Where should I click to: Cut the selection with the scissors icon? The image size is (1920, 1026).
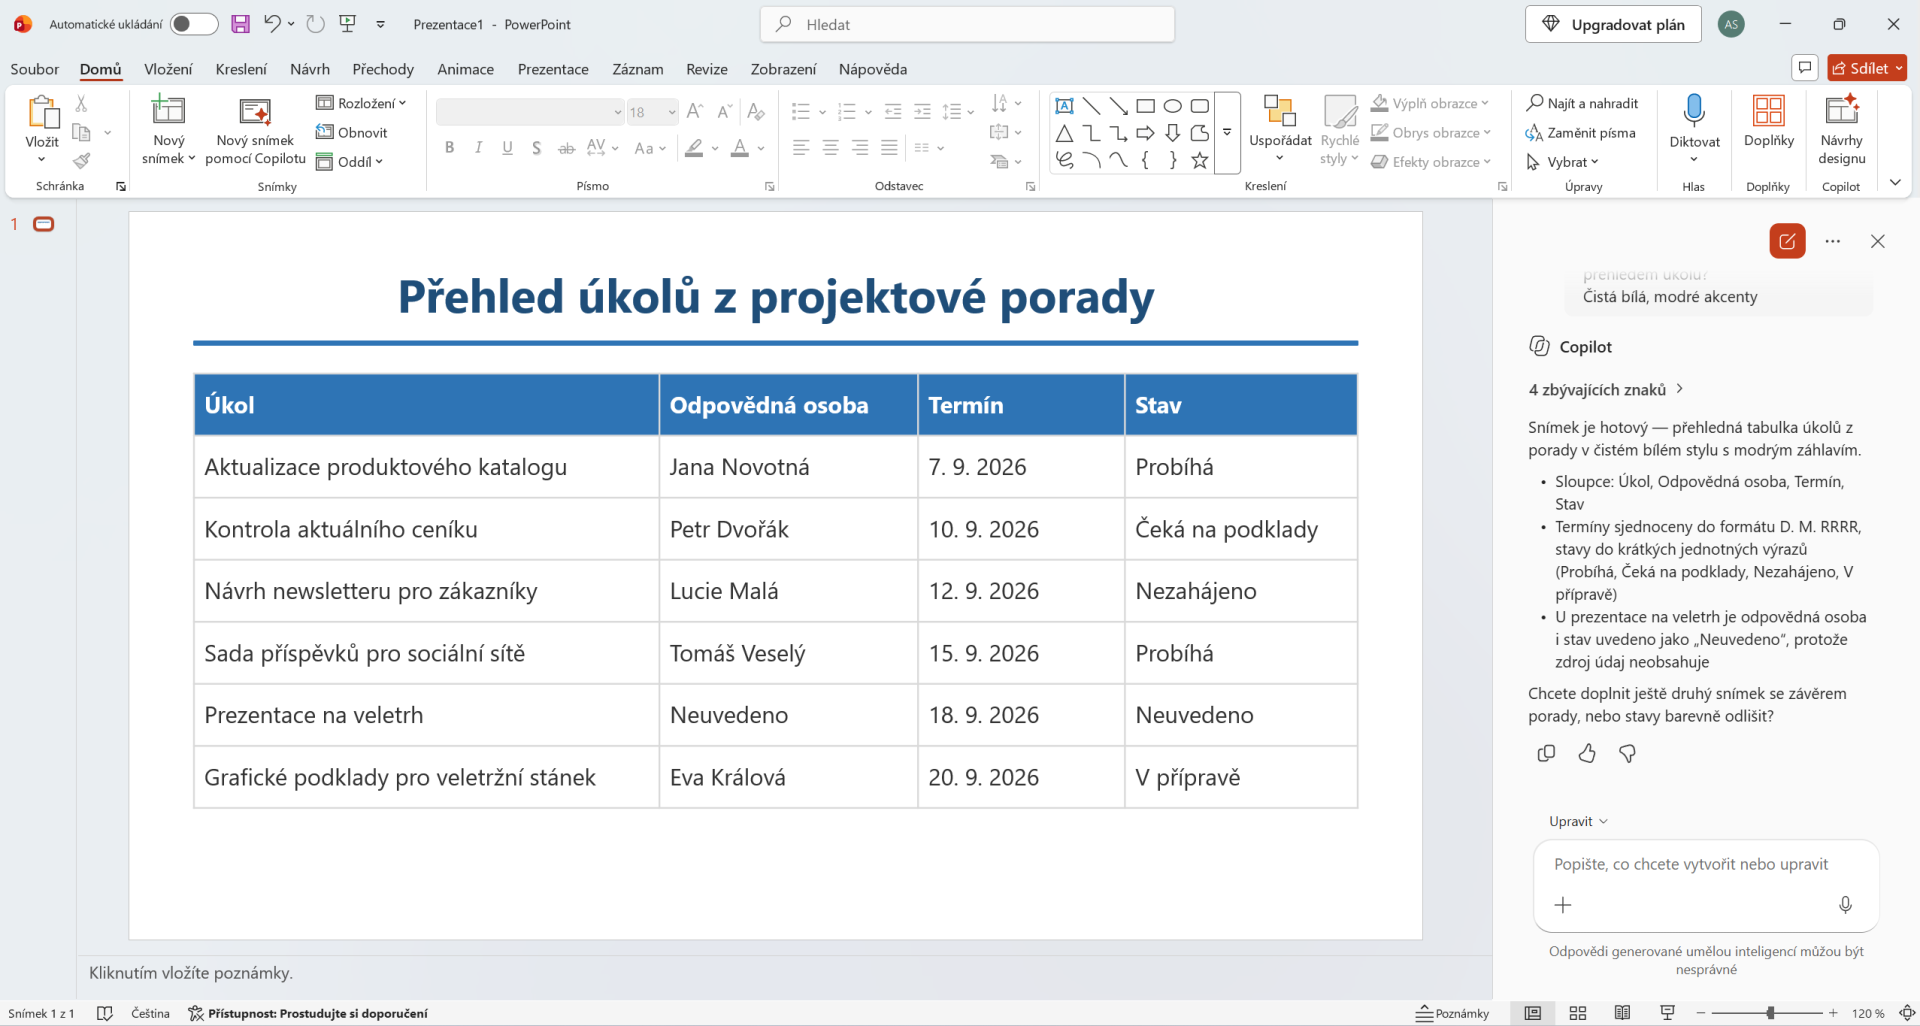82,104
